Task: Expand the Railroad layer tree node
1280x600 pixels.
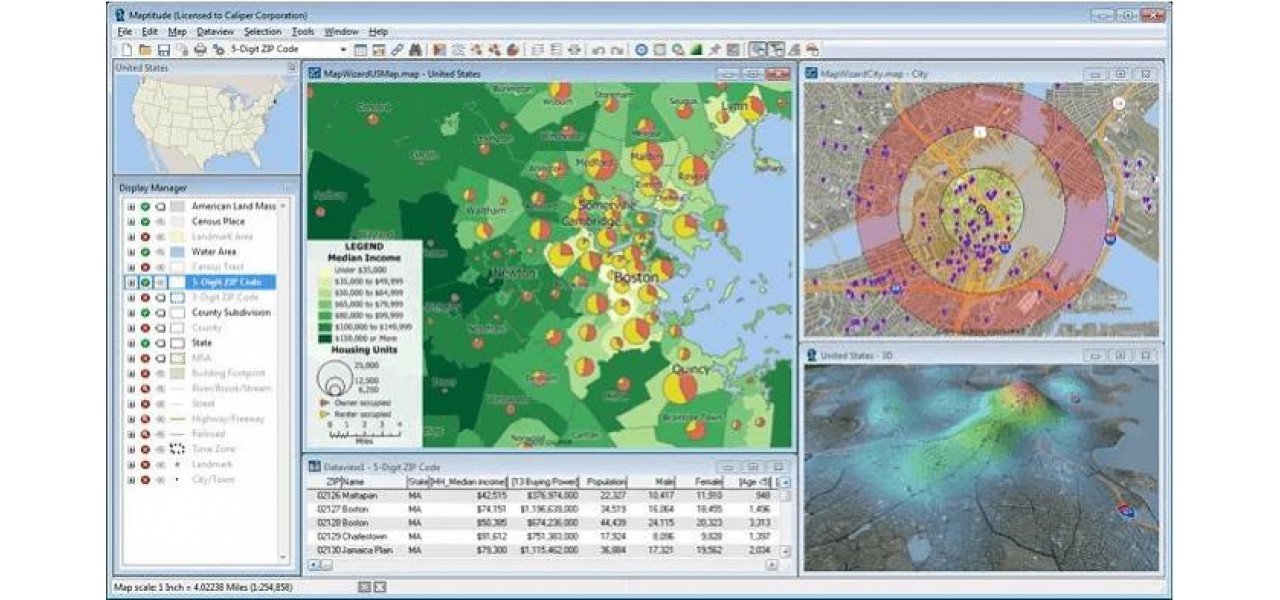Action: [x=131, y=434]
